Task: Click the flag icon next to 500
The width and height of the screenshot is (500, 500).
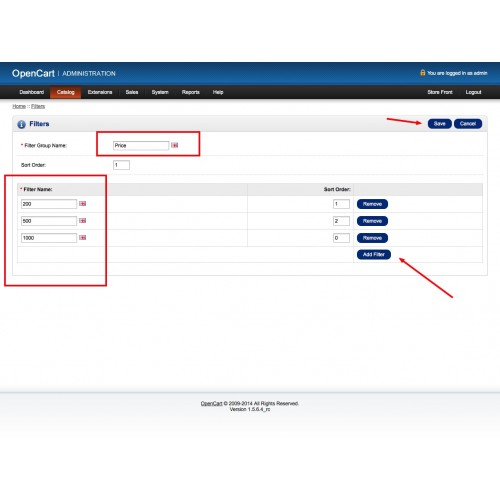Action: (x=83, y=221)
